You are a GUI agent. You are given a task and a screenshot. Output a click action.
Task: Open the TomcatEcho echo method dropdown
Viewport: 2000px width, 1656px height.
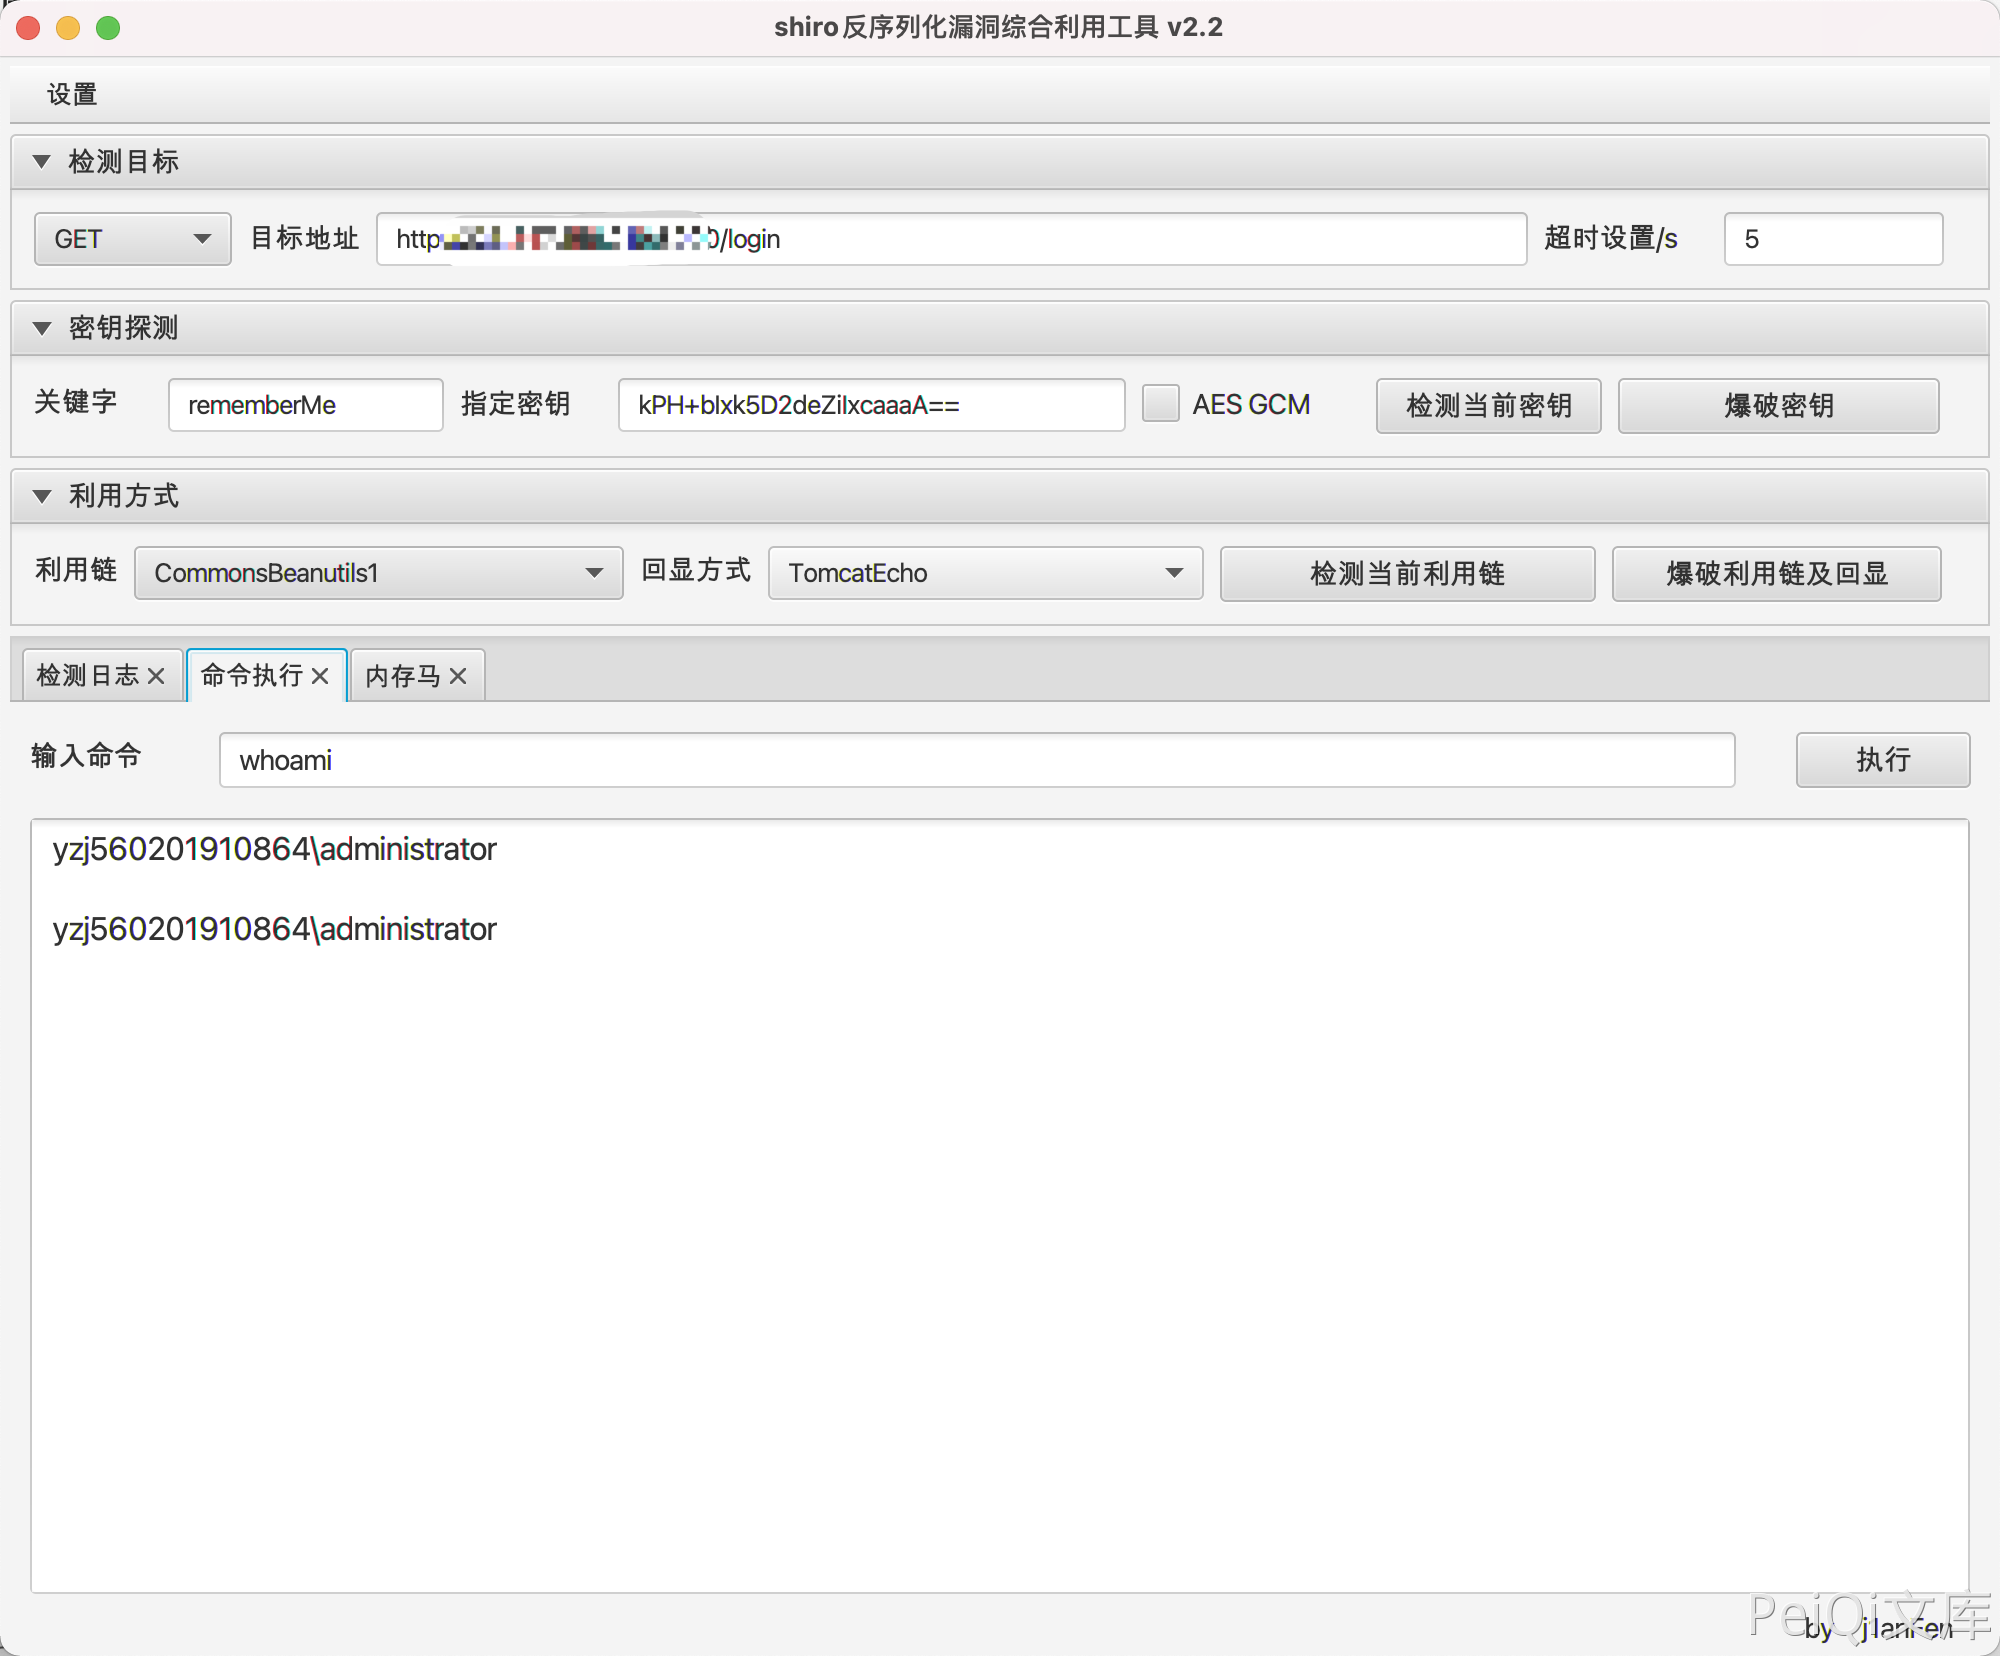coord(984,573)
